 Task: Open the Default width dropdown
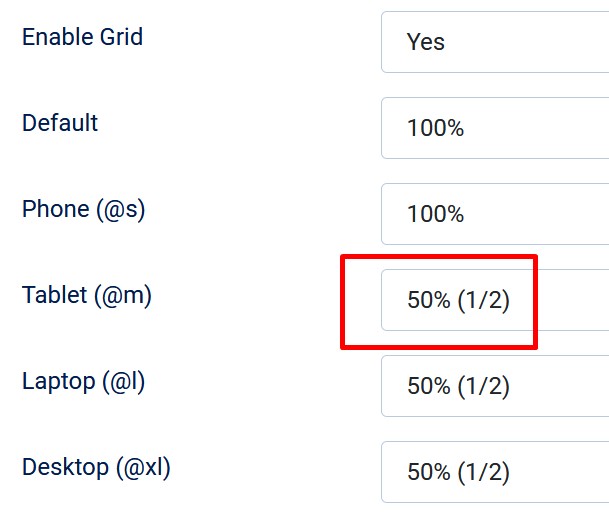[x=495, y=128]
